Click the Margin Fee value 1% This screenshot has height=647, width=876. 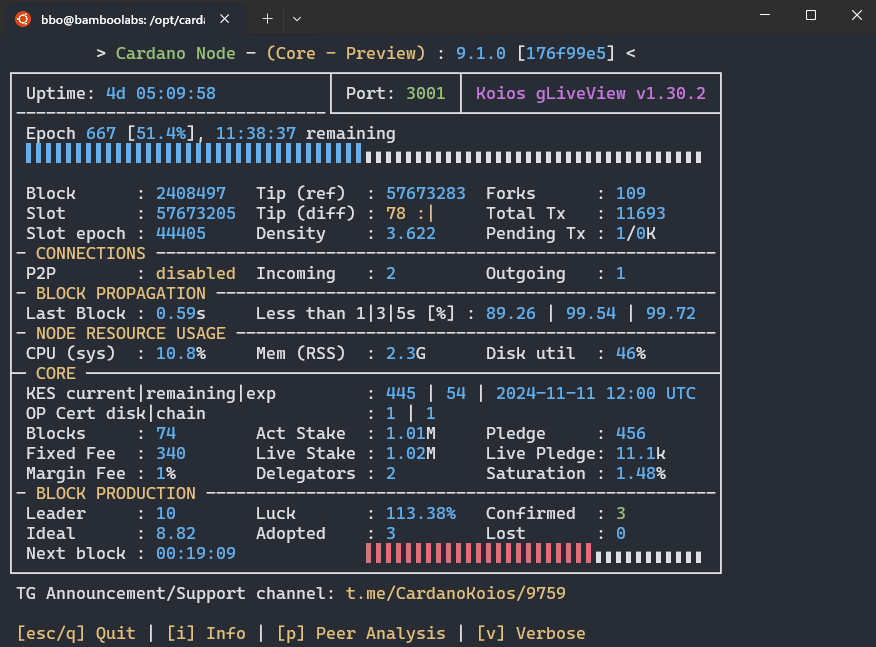[166, 474]
